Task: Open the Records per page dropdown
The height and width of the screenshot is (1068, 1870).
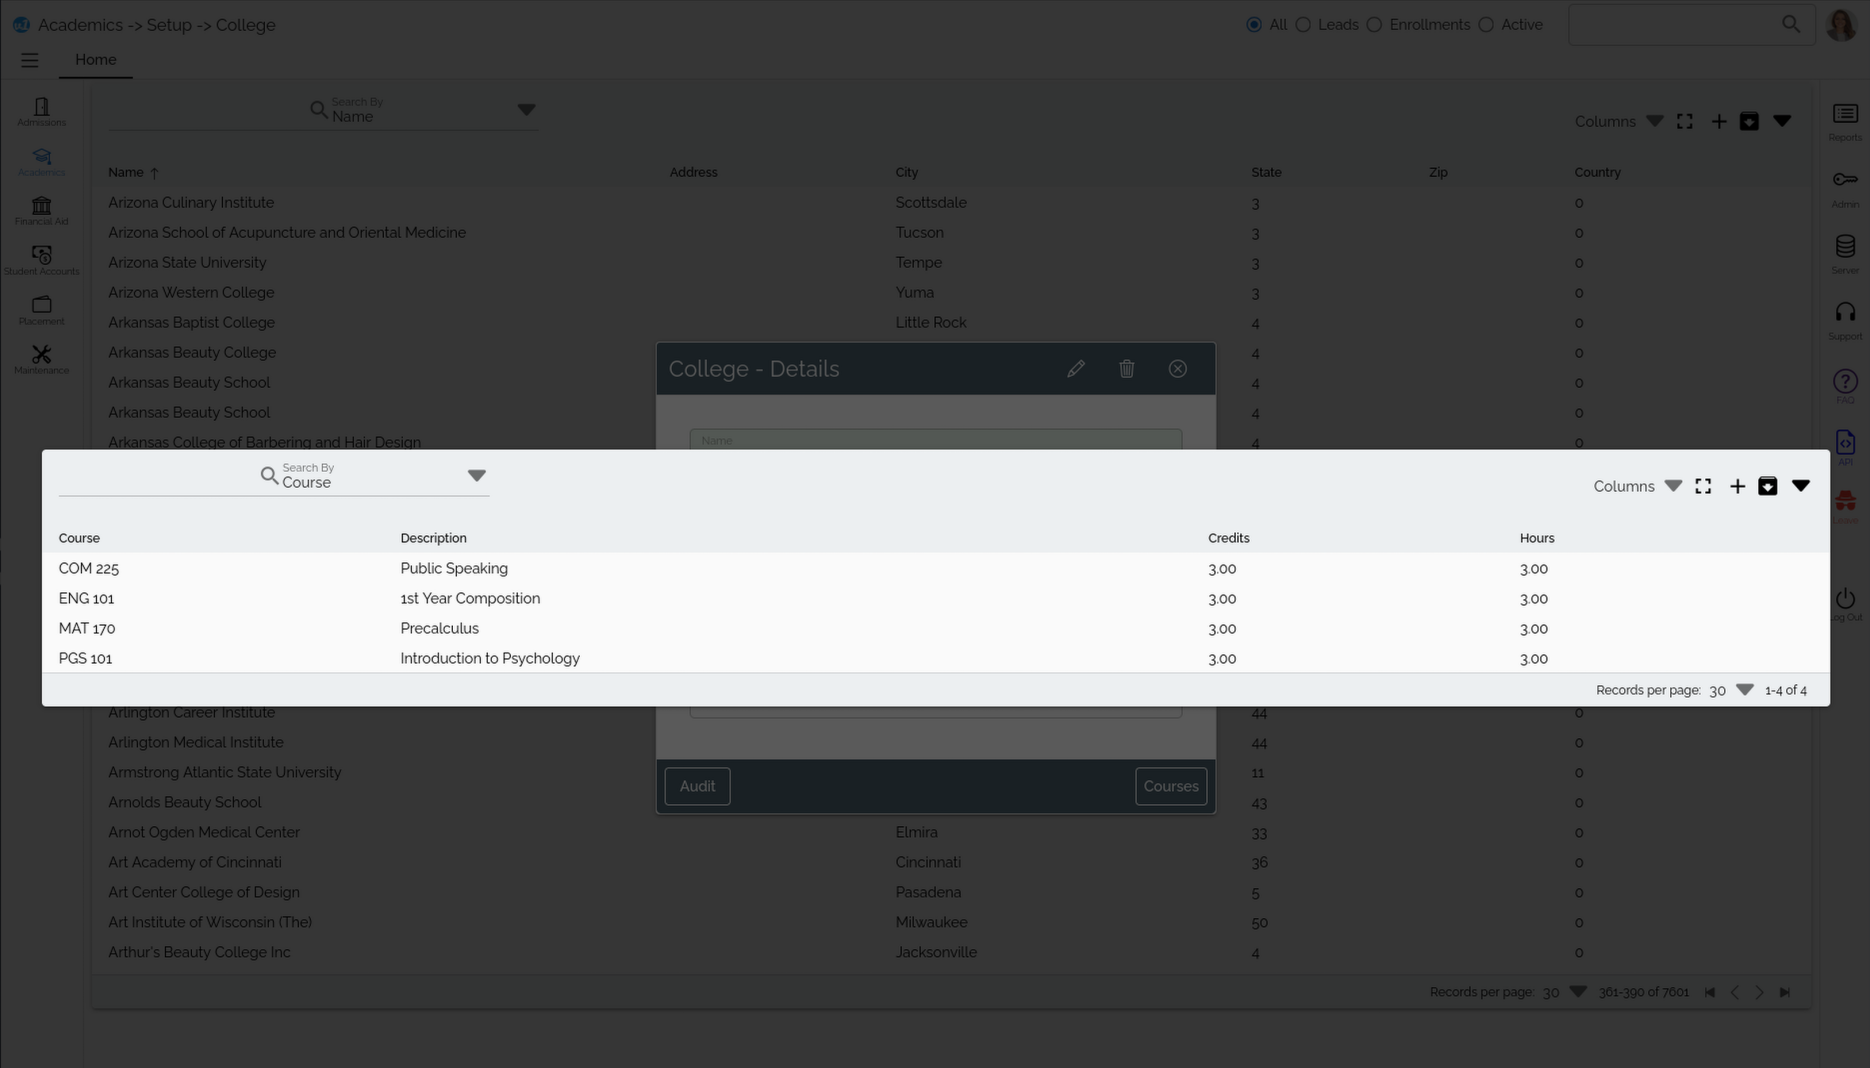Action: click(1746, 690)
